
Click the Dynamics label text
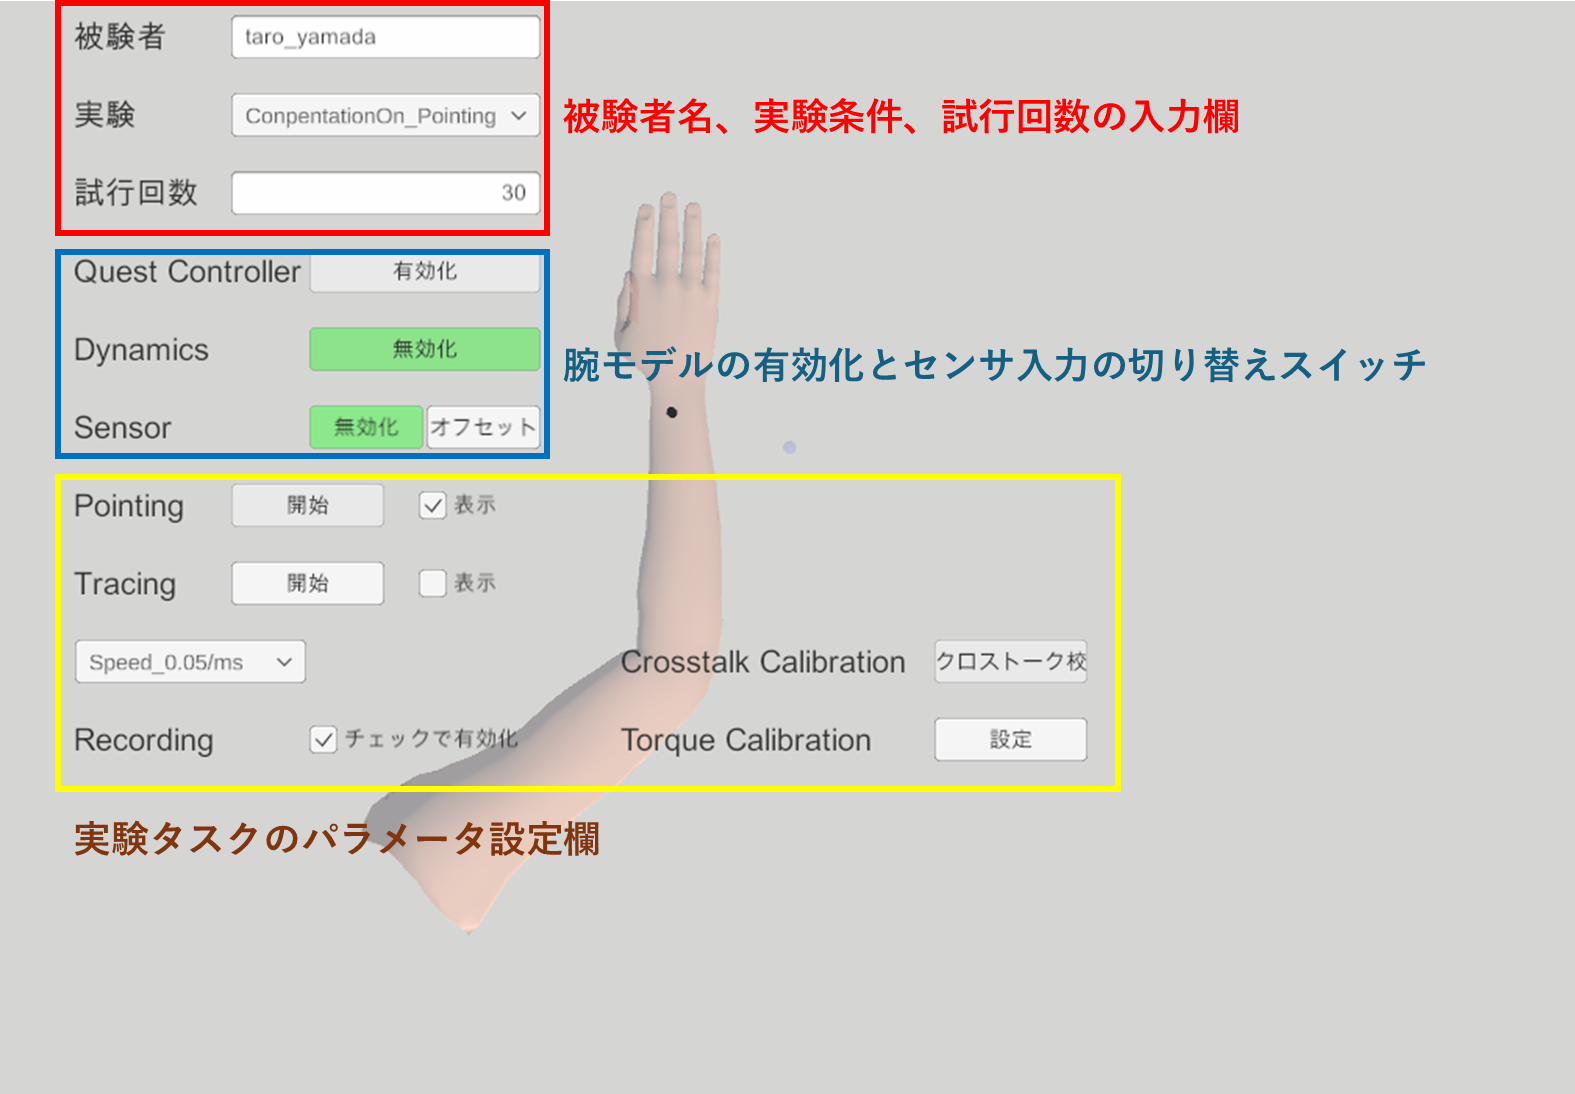(141, 350)
